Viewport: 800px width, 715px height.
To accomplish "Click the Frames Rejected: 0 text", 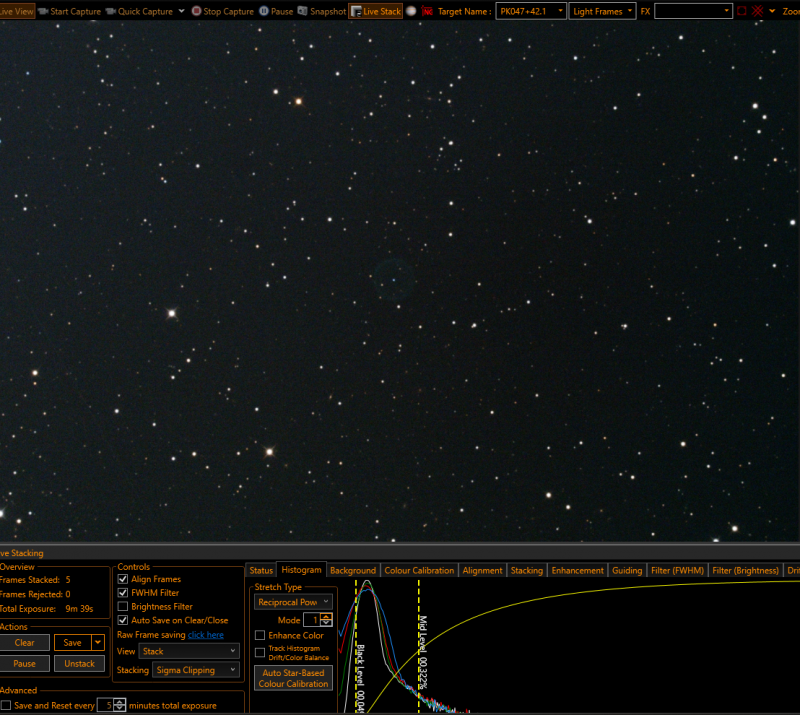I will (x=35, y=594).
